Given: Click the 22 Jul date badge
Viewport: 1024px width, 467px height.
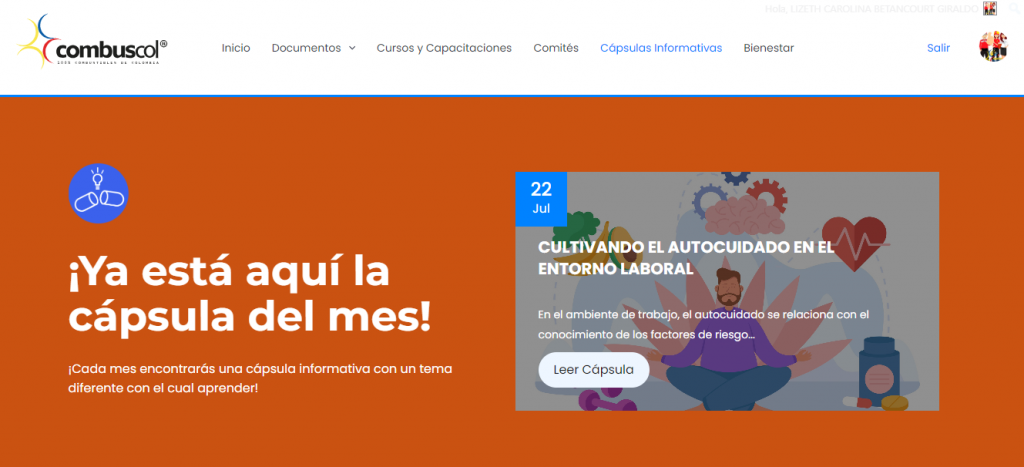Looking at the screenshot, I should pos(541,198).
